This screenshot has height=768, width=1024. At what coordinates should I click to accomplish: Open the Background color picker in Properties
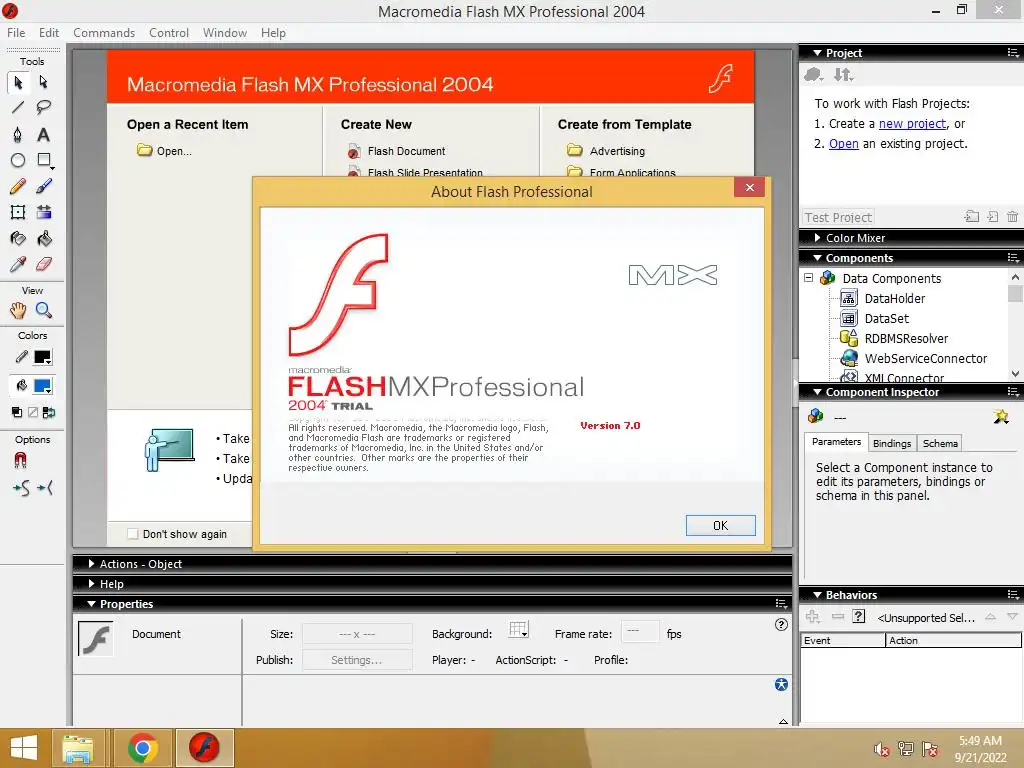click(519, 630)
